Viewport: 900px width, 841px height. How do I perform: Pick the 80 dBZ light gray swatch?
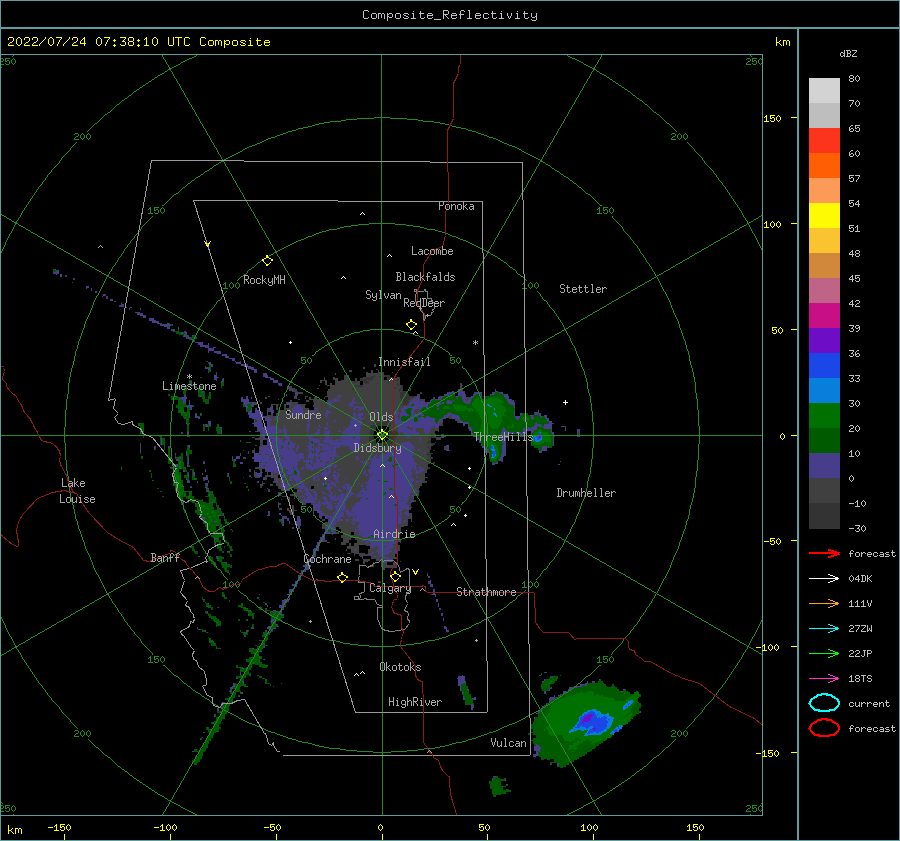824,91
